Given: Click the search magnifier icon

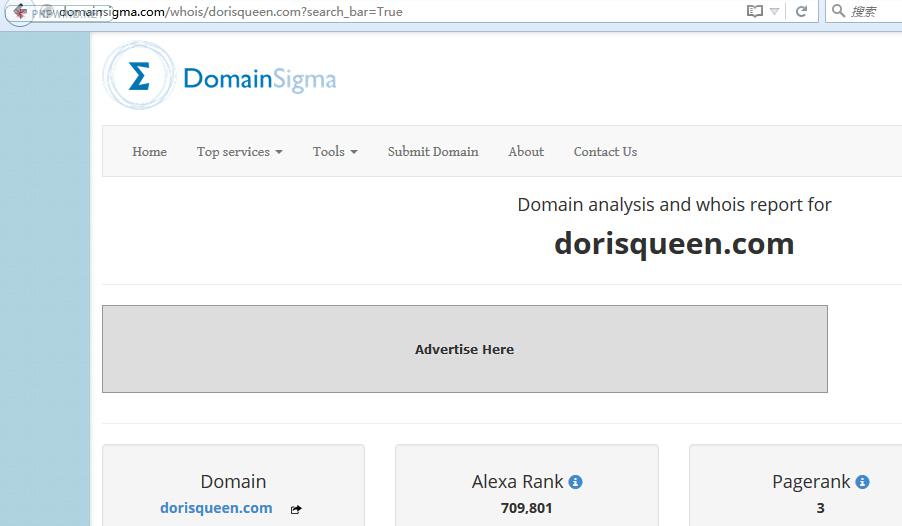Looking at the screenshot, I should coord(838,11).
